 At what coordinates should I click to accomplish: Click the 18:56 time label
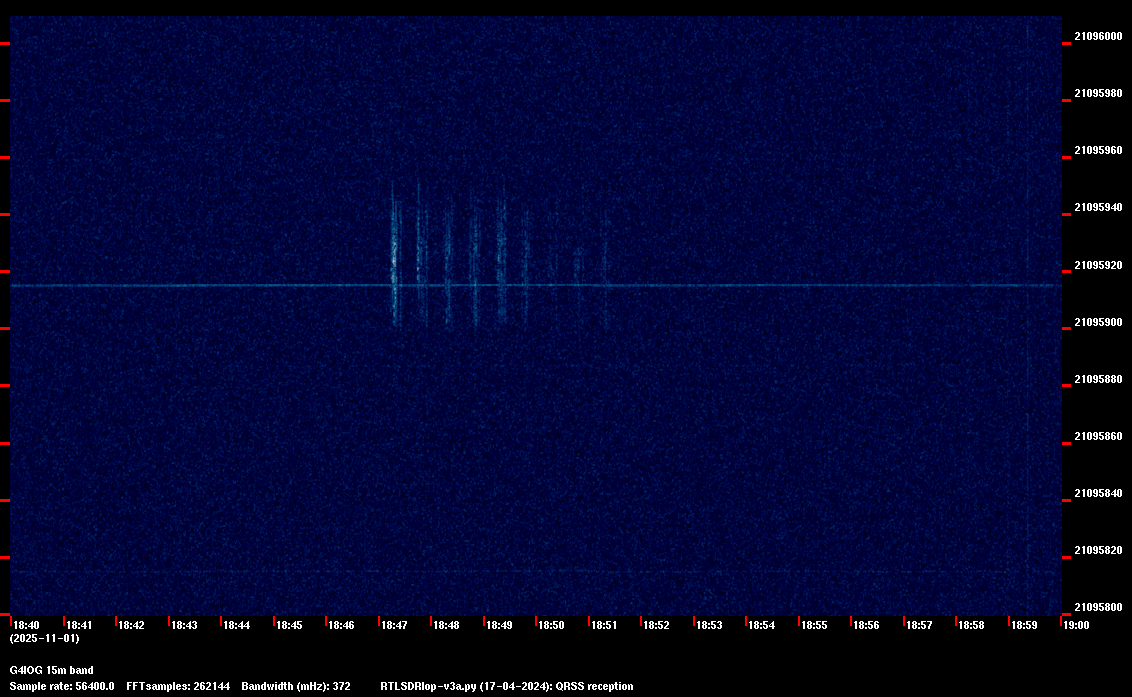[866, 625]
